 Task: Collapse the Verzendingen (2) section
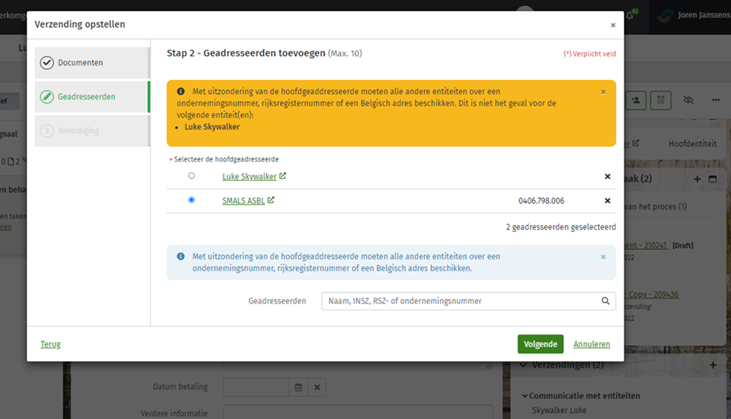[x=524, y=364]
